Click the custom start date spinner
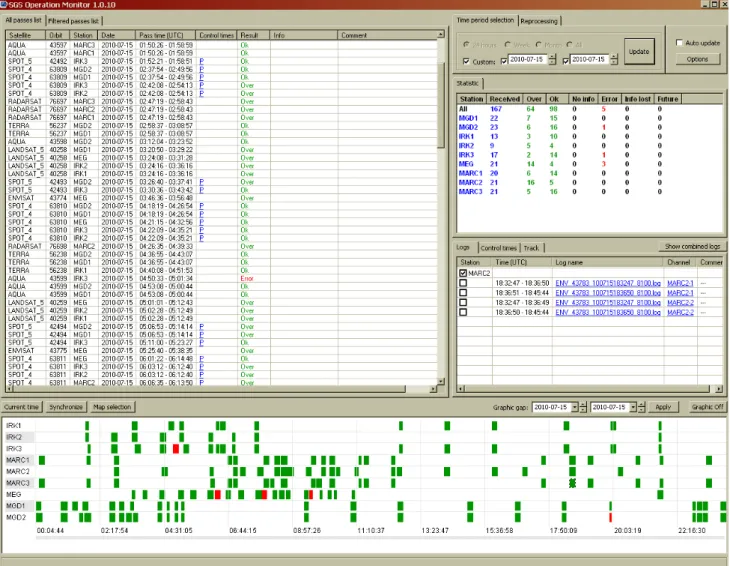 pos(552,60)
